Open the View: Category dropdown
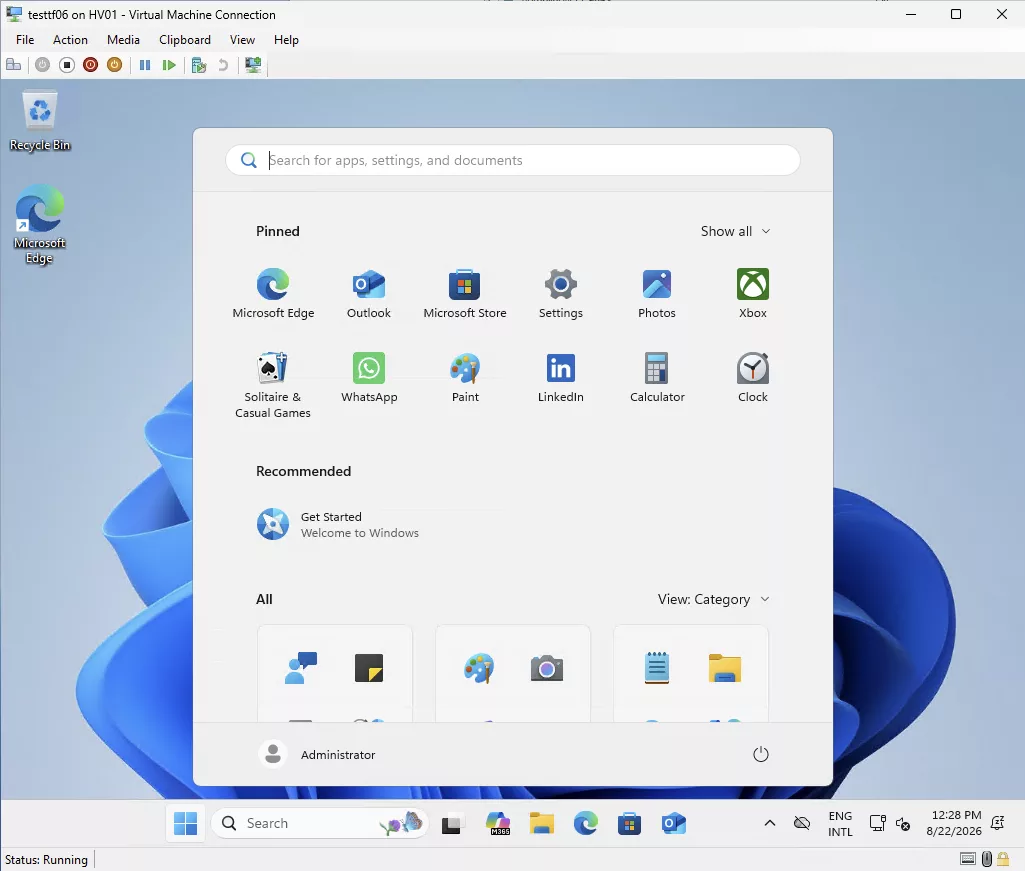The height and width of the screenshot is (871, 1025). [x=713, y=600]
